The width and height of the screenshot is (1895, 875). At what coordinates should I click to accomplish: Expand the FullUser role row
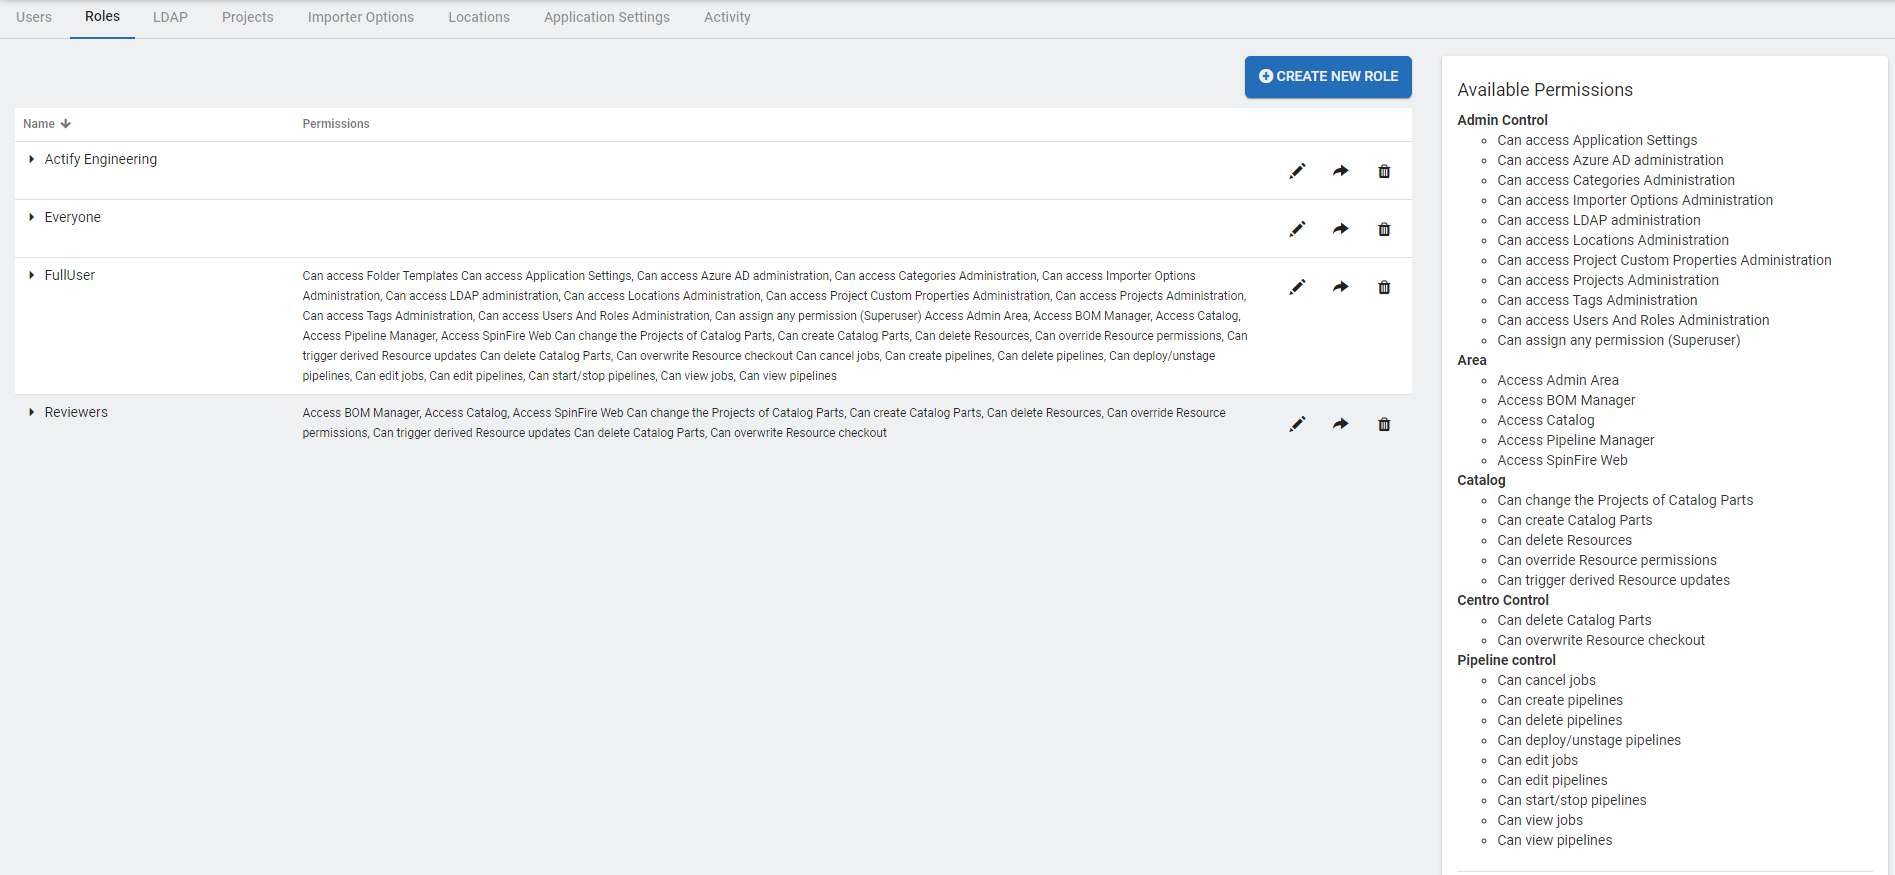tap(32, 275)
